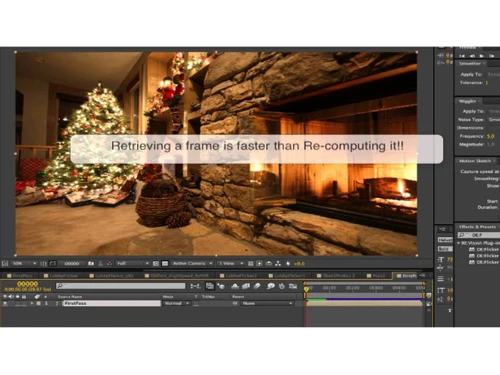Click the Smoother Tolerance value 1
500x375 pixels.
(x=487, y=83)
